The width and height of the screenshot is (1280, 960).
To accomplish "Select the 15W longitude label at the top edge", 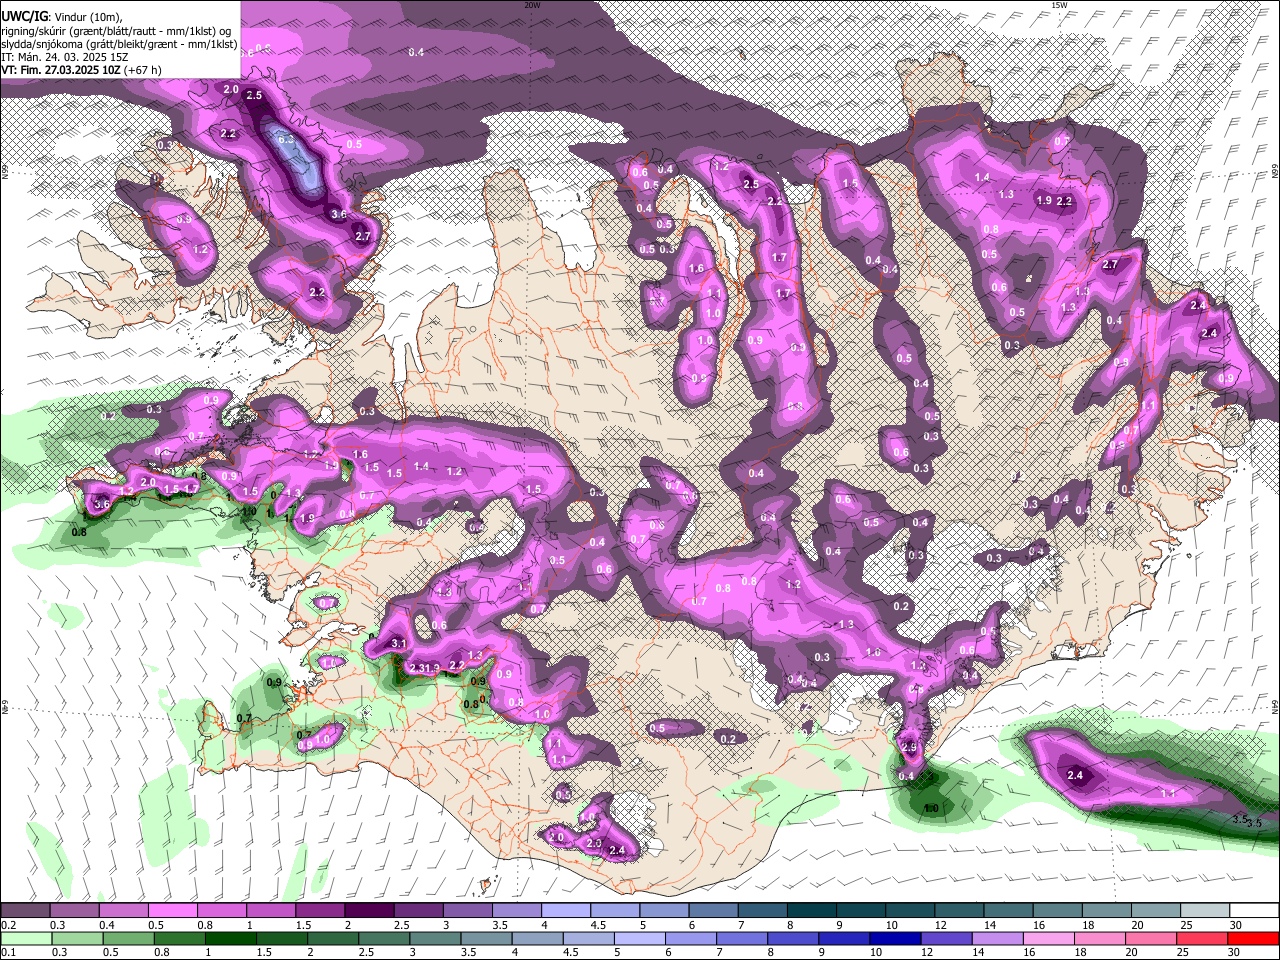I will pos(1059,5).
